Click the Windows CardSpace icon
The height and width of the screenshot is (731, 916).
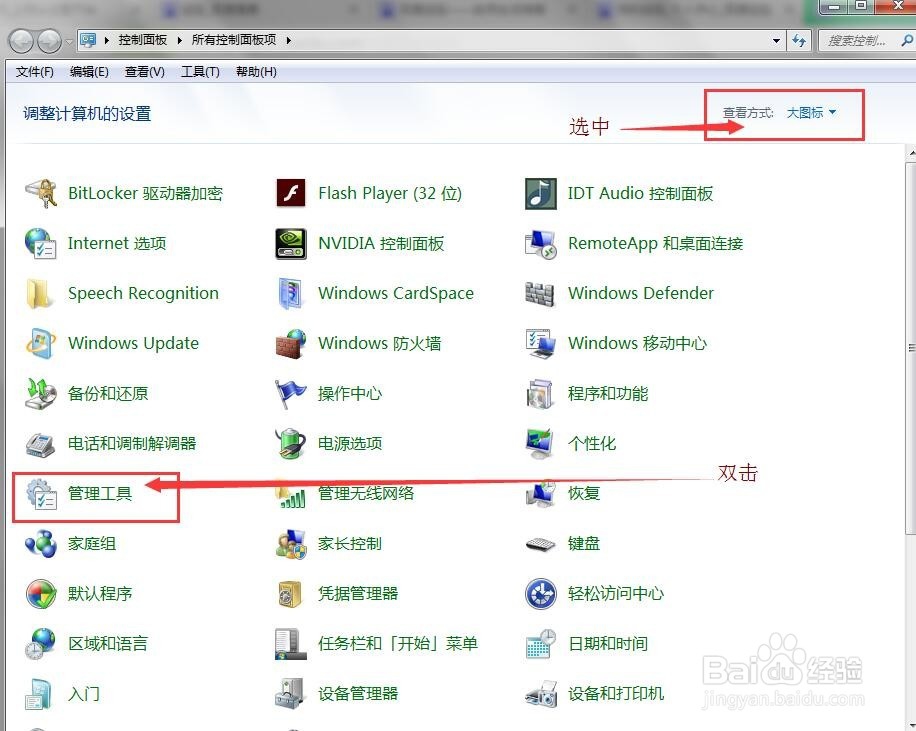(x=291, y=293)
